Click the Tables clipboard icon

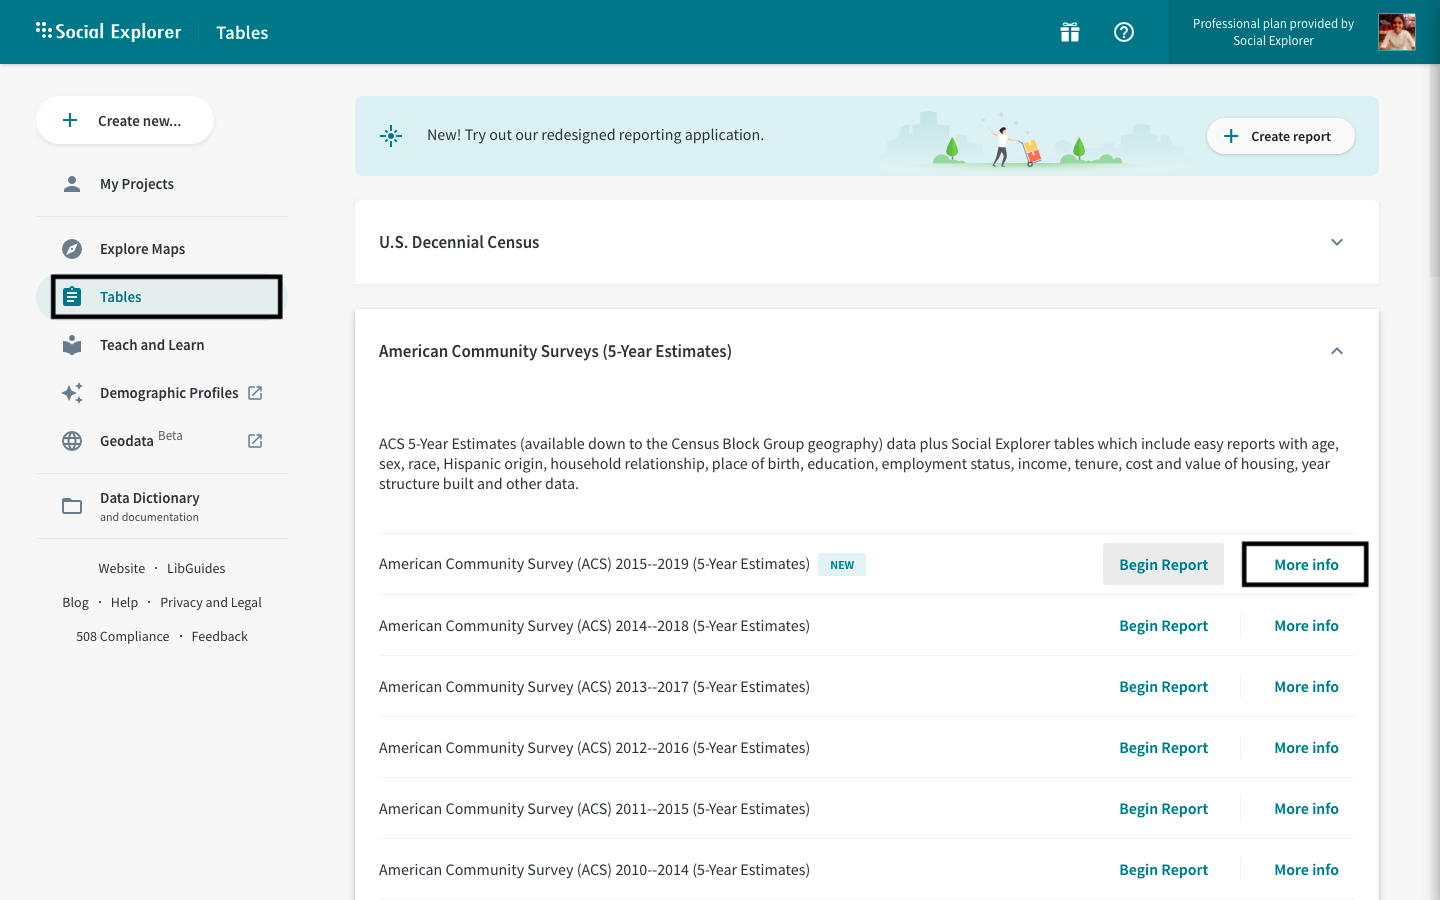click(72, 297)
